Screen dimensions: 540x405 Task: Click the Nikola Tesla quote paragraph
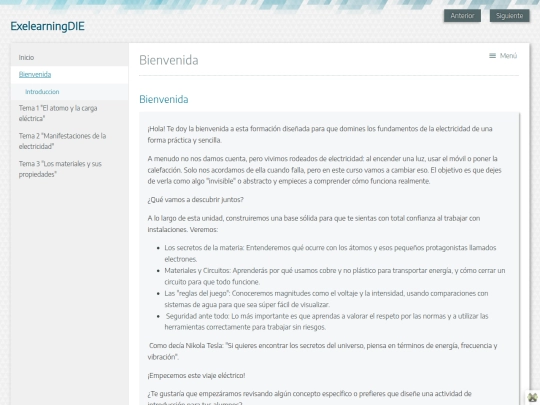click(323, 351)
